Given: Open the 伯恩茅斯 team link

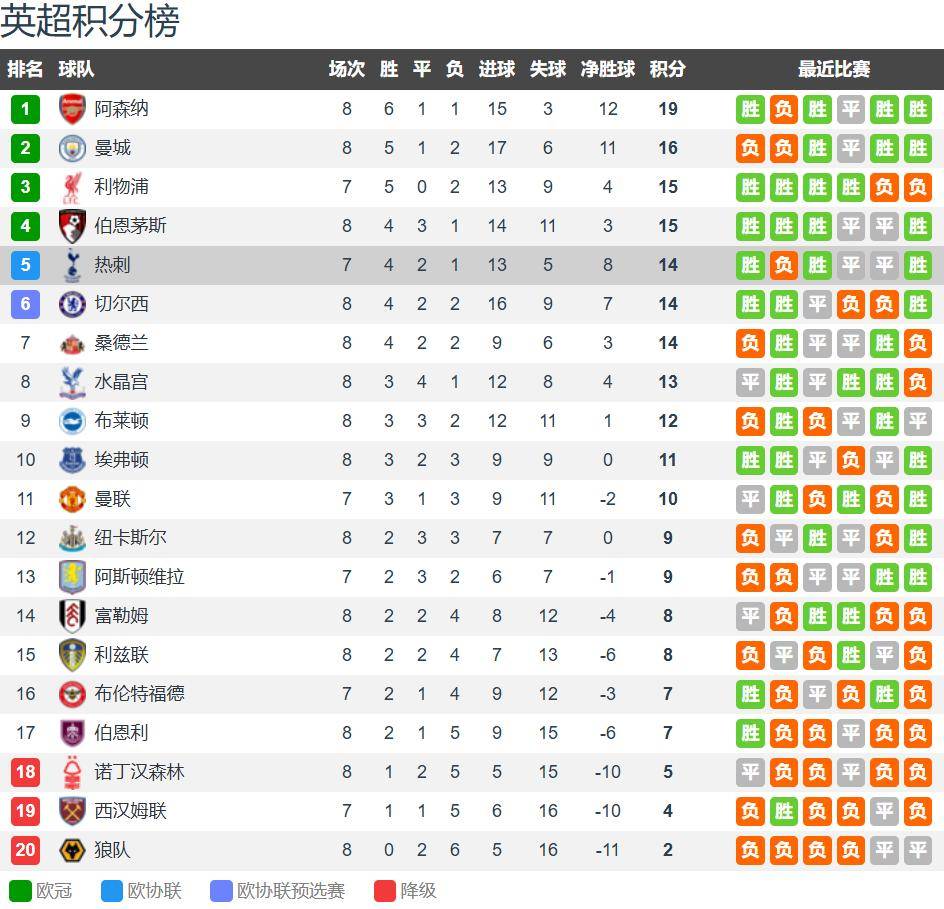Looking at the screenshot, I should pyautogui.click(x=130, y=226).
